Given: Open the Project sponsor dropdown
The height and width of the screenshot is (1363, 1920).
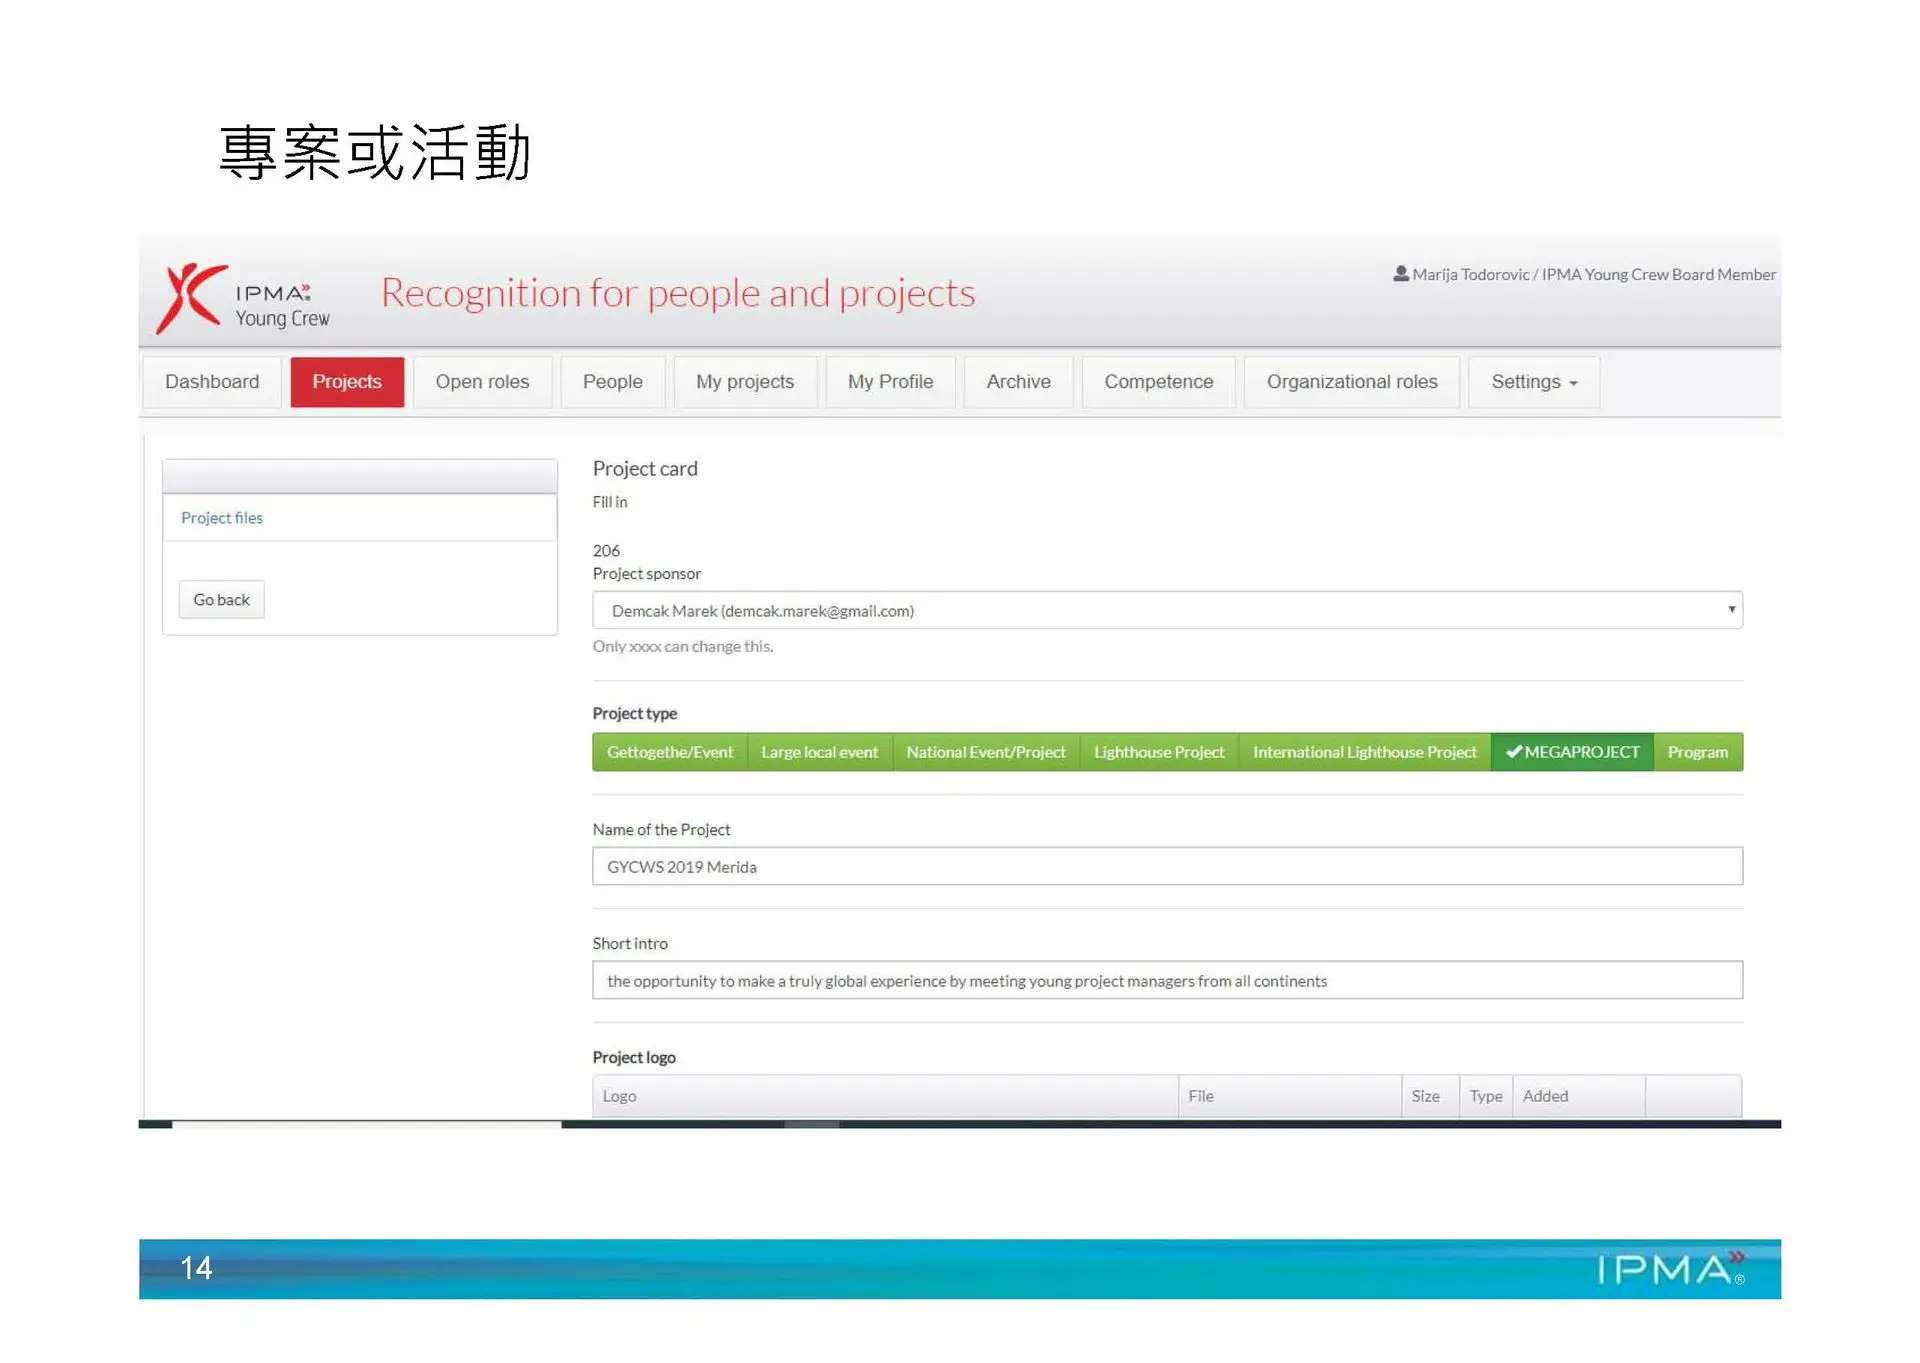Looking at the screenshot, I should pyautogui.click(x=1166, y=610).
